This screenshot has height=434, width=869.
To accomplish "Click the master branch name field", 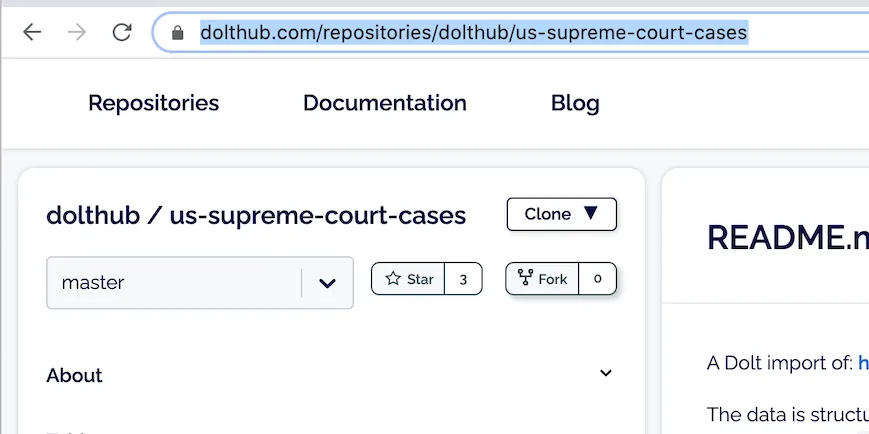I will [x=175, y=283].
